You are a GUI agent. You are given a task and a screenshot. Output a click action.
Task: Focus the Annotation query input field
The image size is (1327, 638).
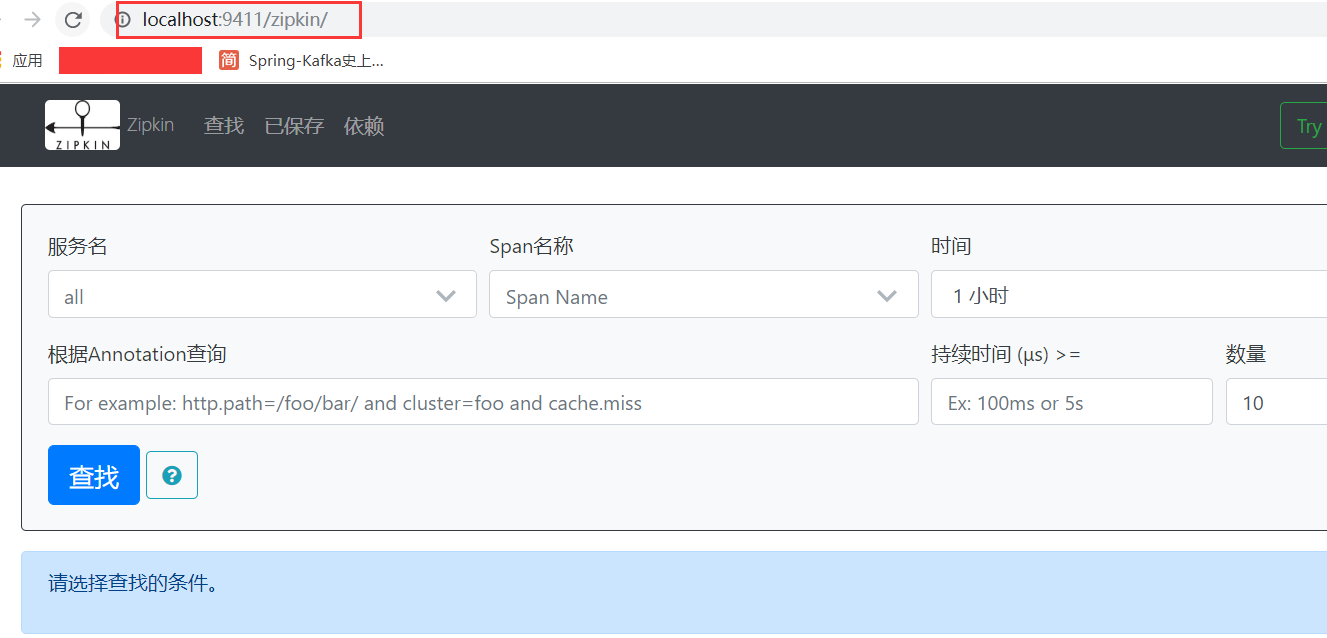(x=483, y=401)
